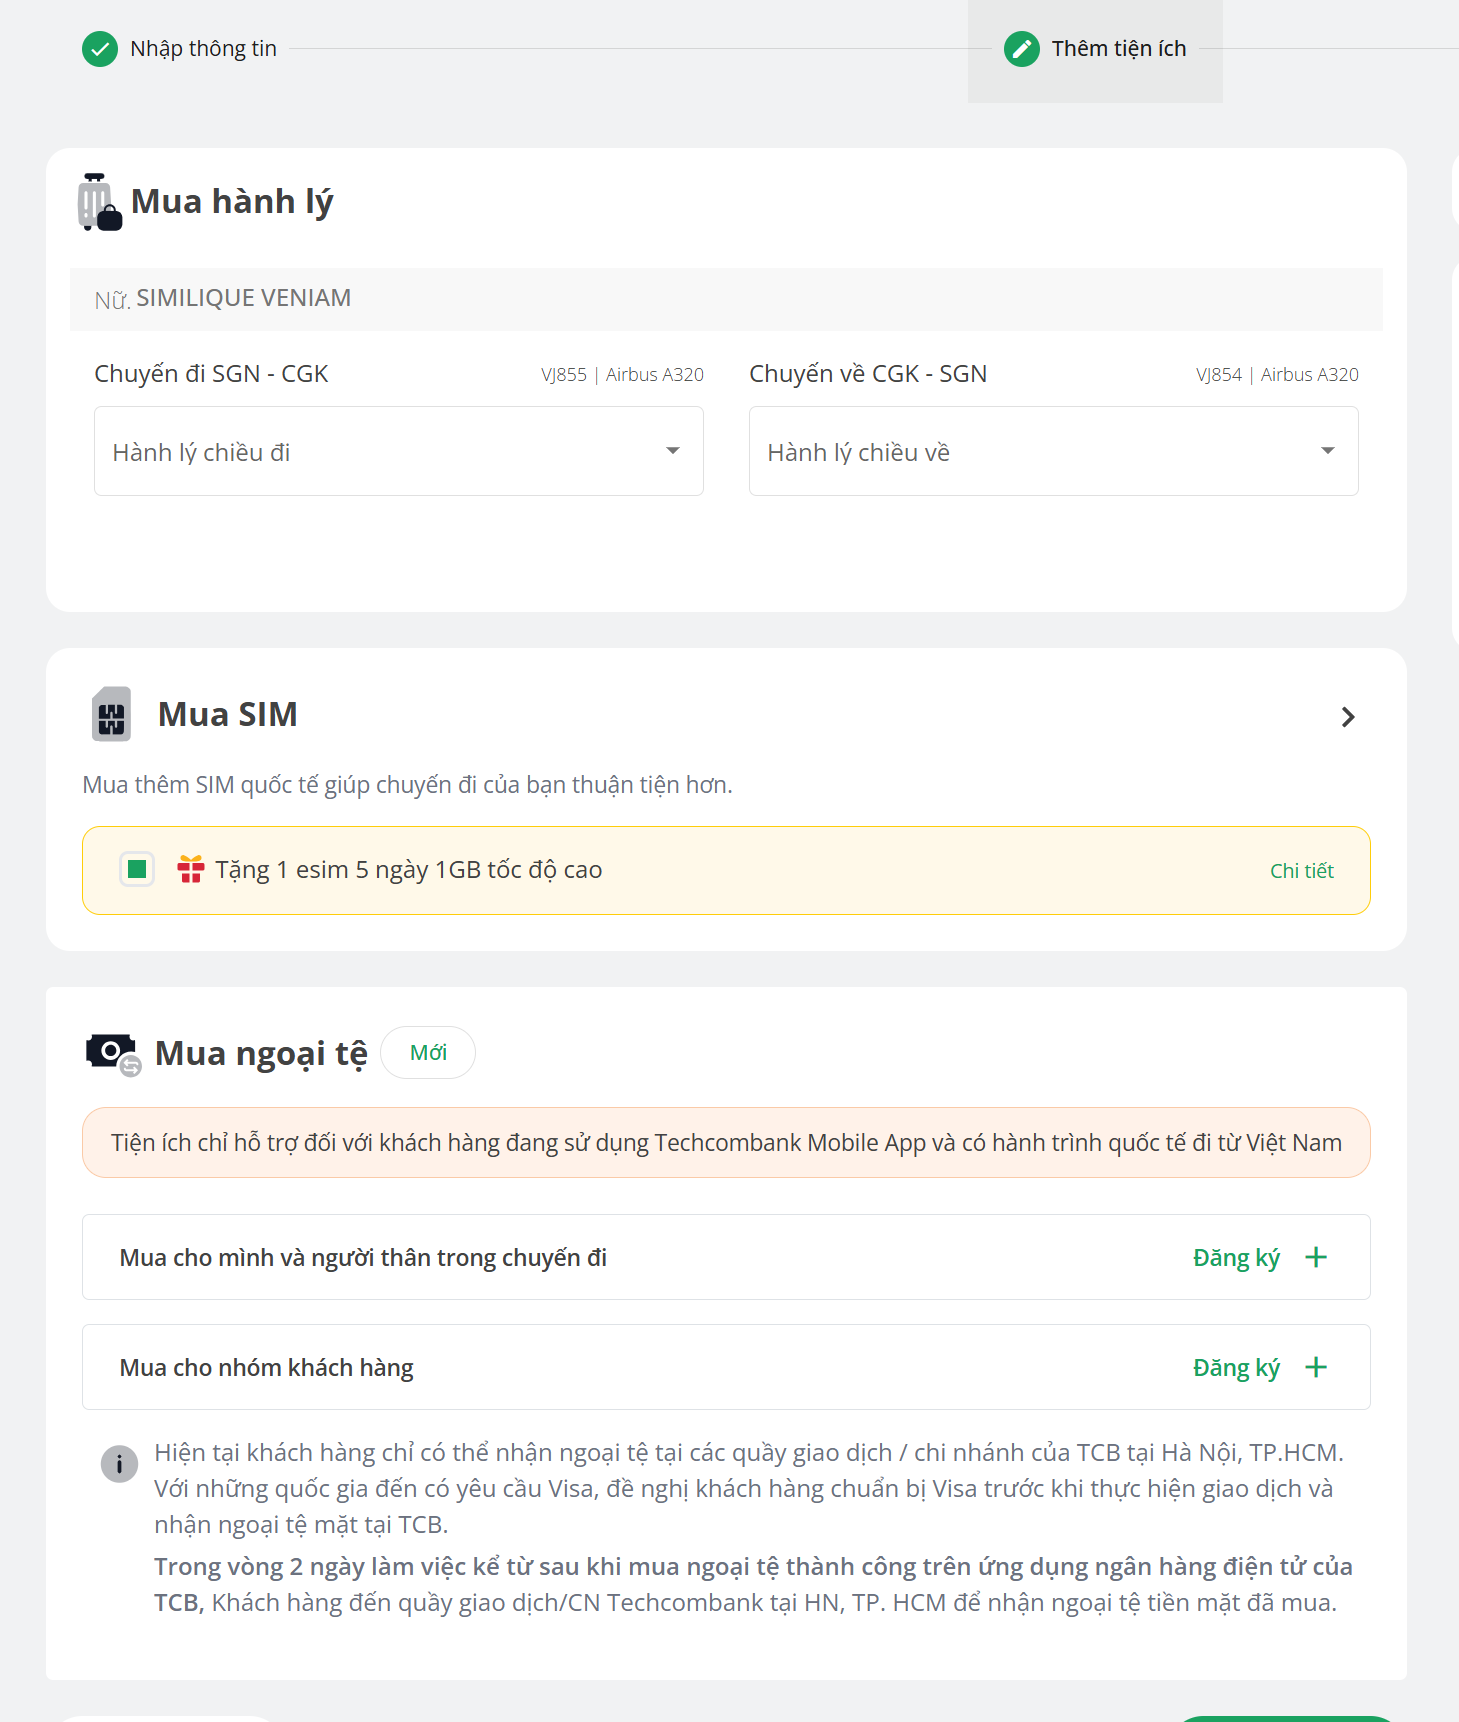Click plus icon for Mua cho mình row
The height and width of the screenshot is (1722, 1459).
(x=1316, y=1257)
